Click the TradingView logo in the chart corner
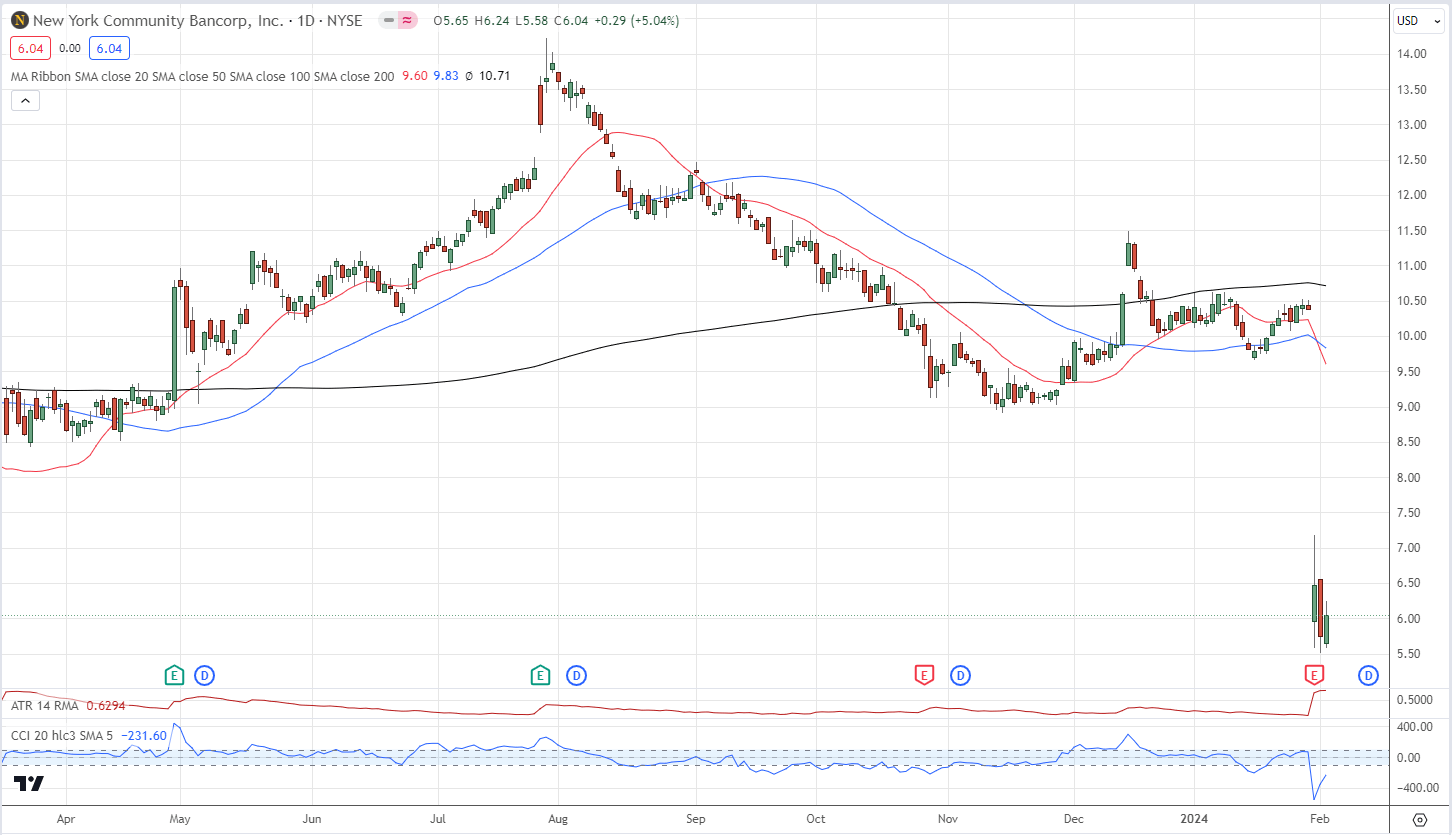 click(x=29, y=784)
